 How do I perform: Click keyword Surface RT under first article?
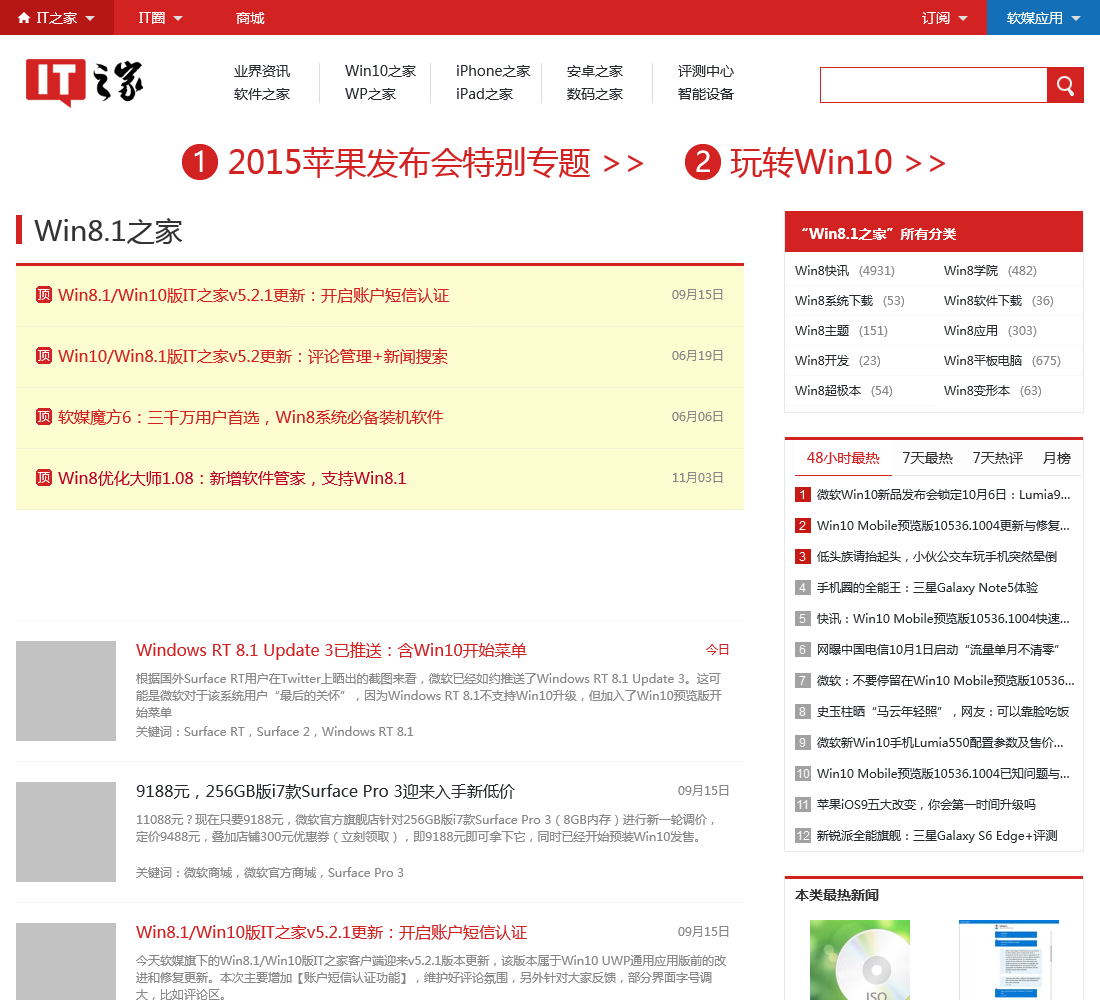(x=214, y=732)
